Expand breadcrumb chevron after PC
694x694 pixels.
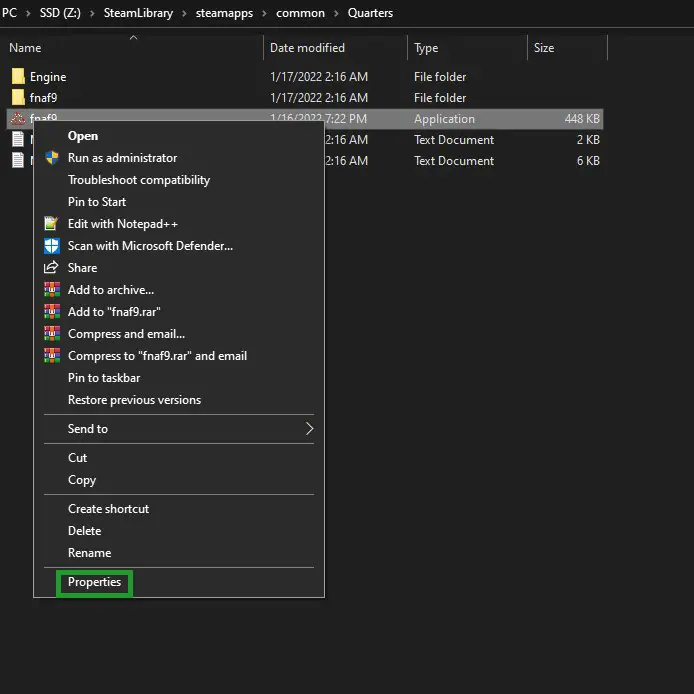28,13
